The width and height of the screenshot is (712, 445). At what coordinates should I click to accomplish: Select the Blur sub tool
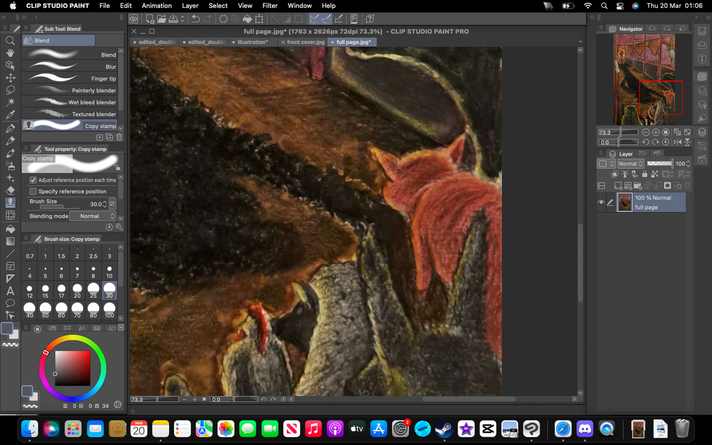click(x=70, y=66)
